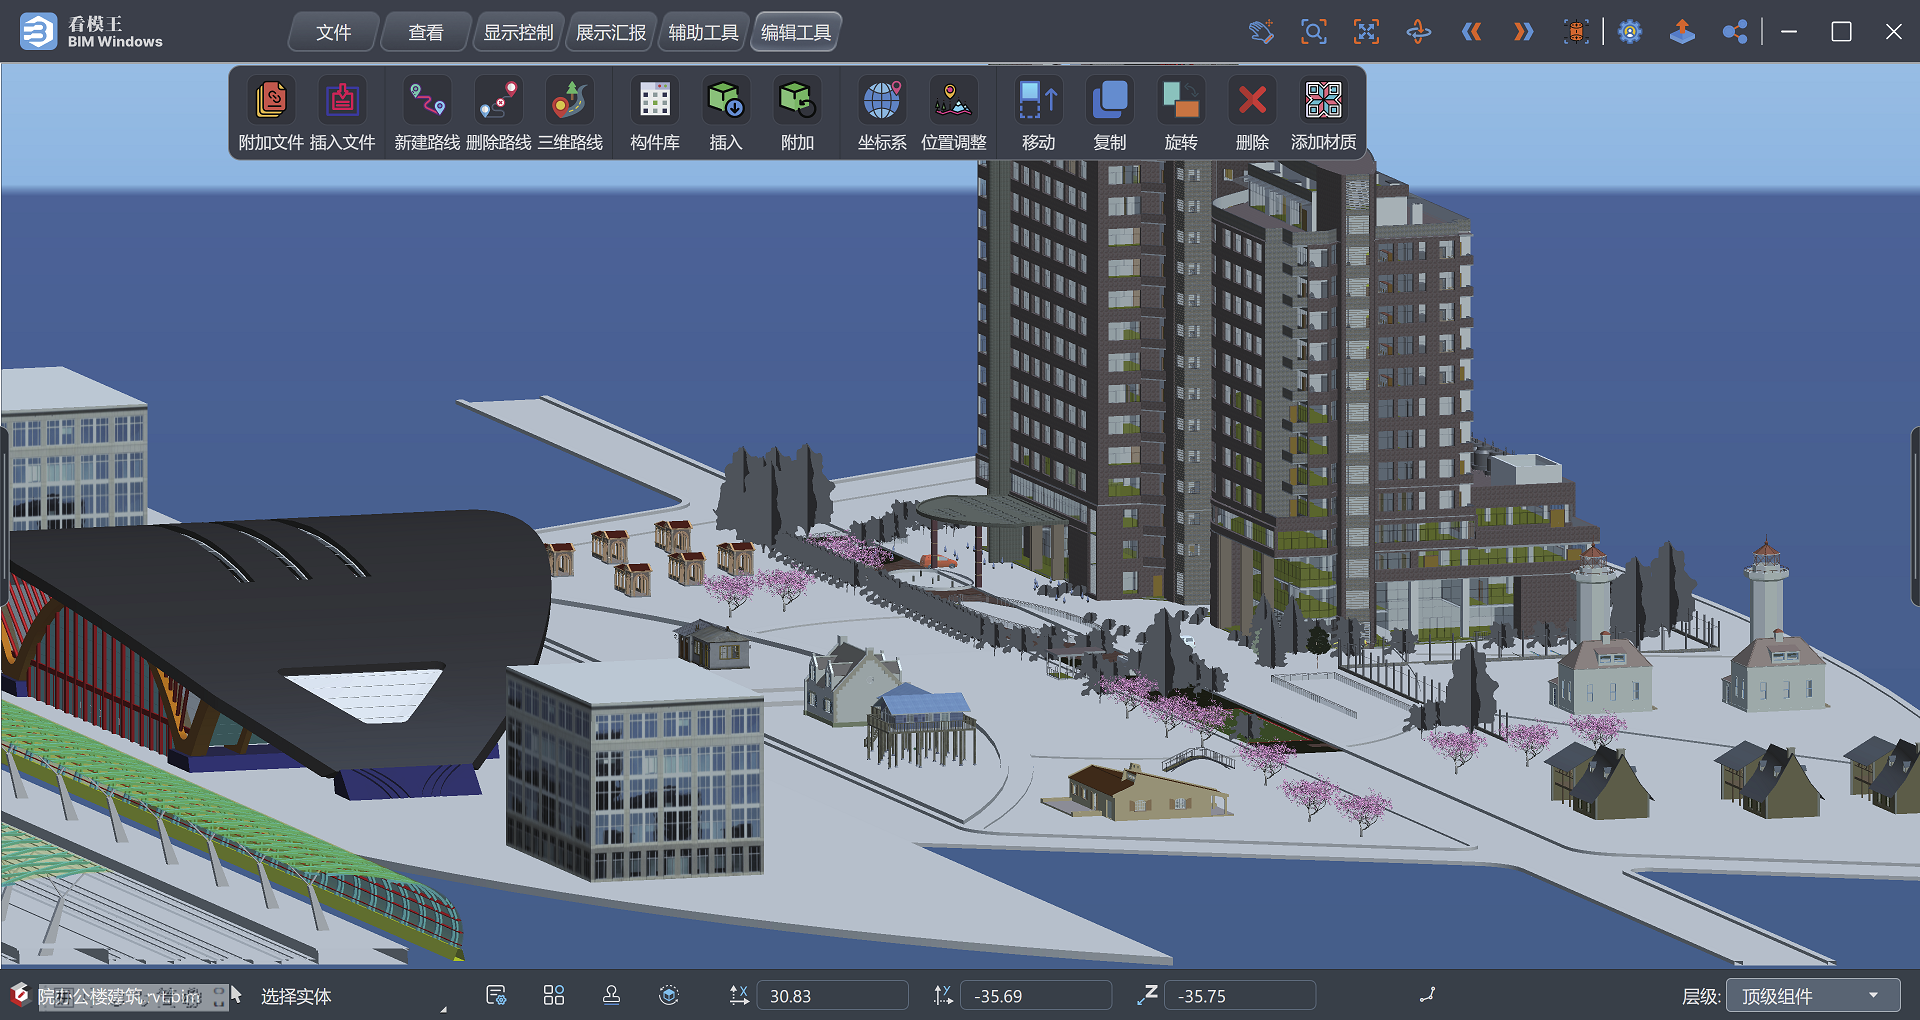Click the red 删除 (delete) icon
This screenshot has width=1920, height=1020.
[x=1252, y=101]
